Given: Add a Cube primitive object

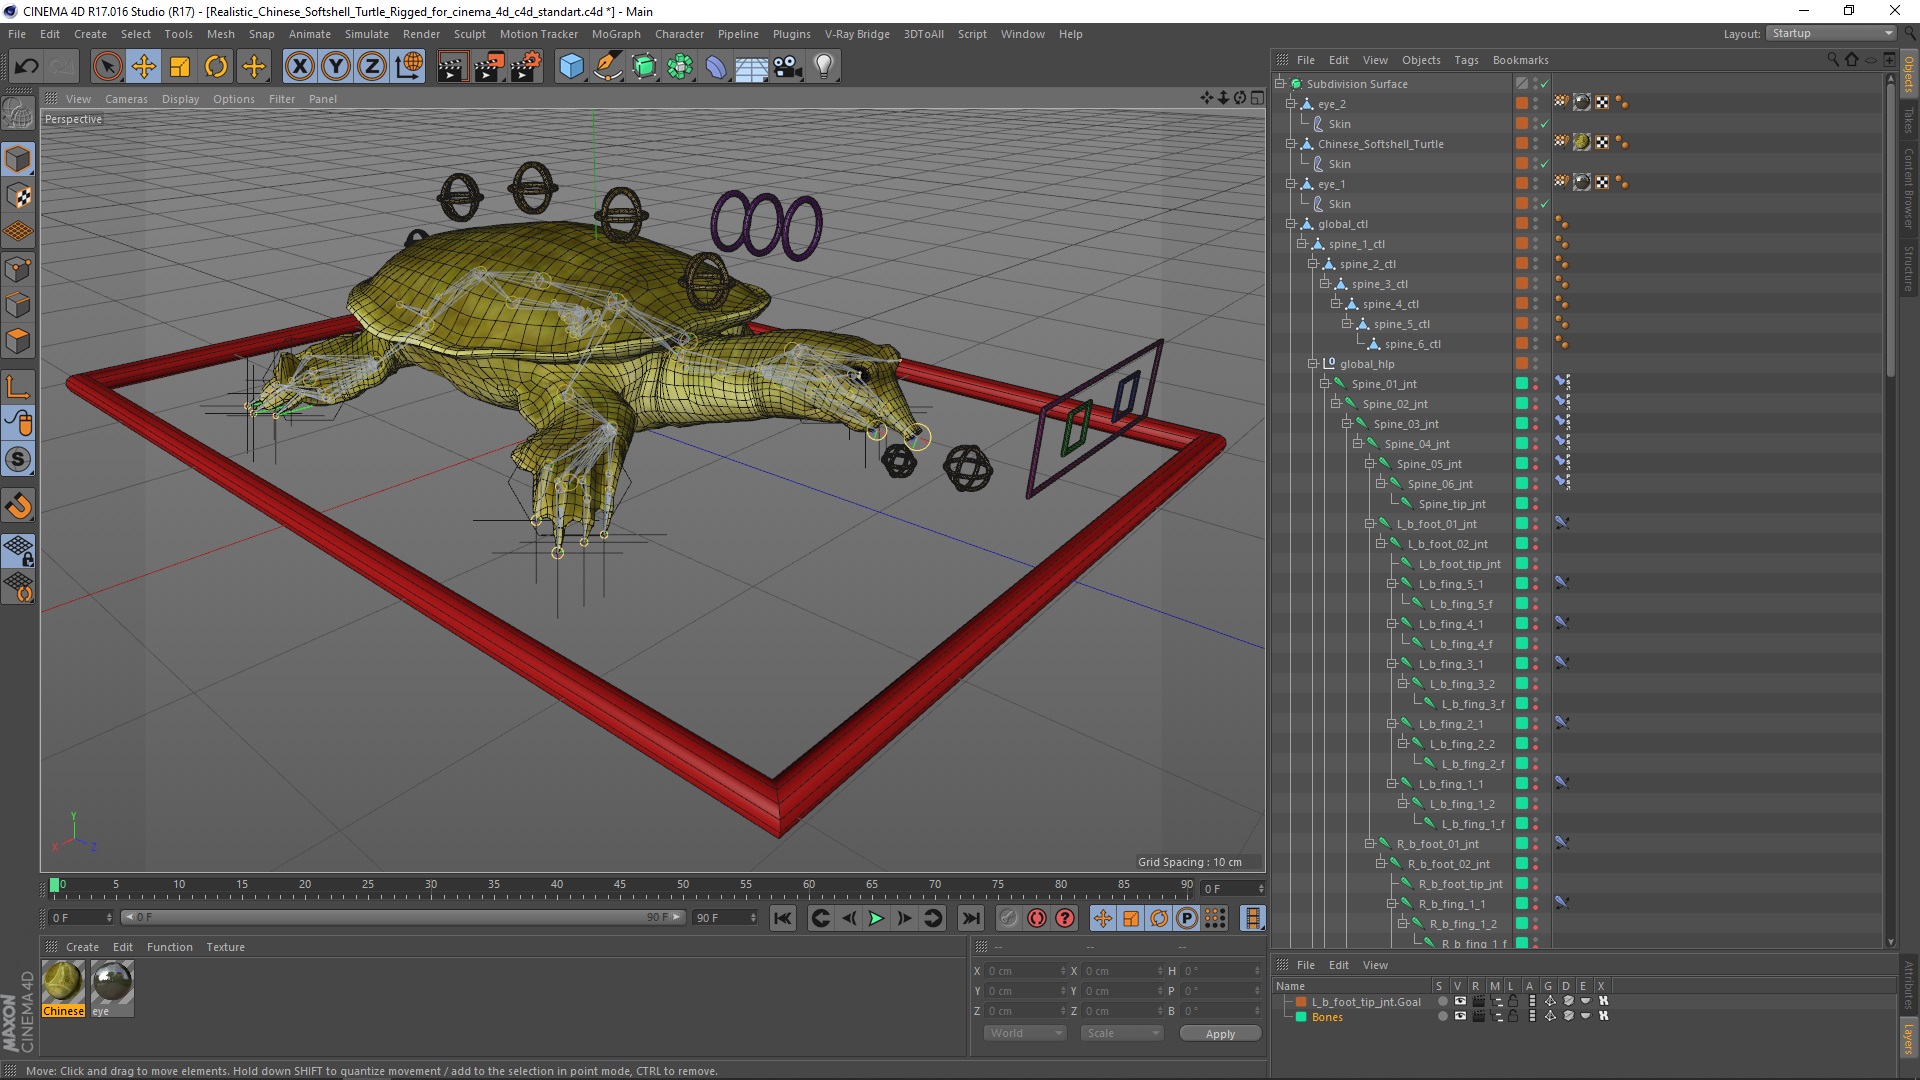Looking at the screenshot, I should coord(571,67).
